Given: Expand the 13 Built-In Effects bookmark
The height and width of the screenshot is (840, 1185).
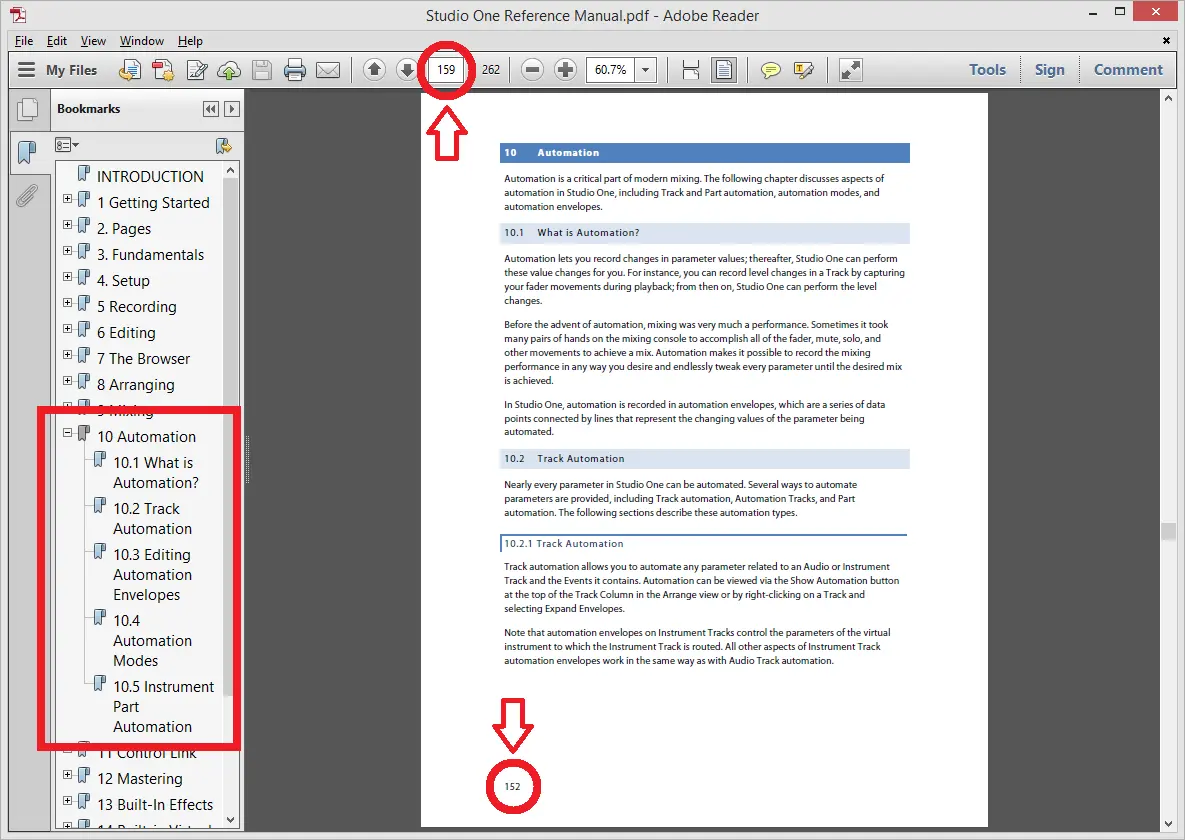Looking at the screenshot, I should click(67, 801).
